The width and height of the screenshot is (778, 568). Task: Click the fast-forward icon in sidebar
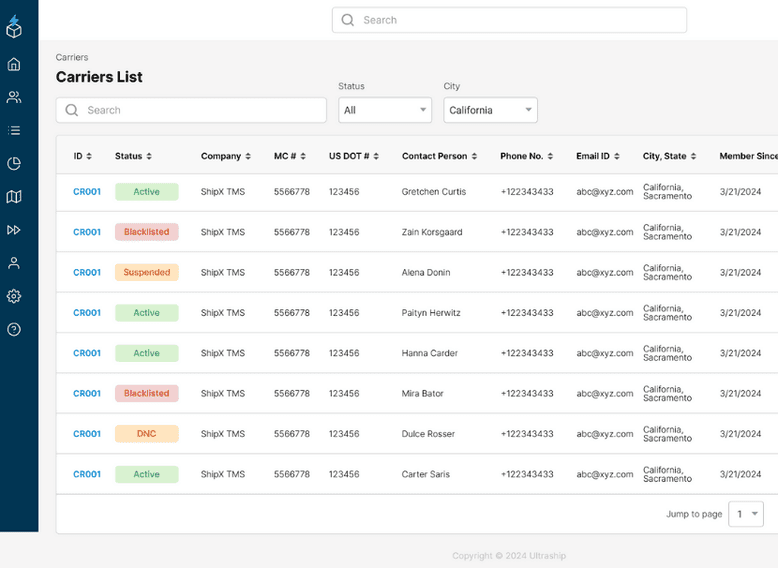[x=14, y=230]
